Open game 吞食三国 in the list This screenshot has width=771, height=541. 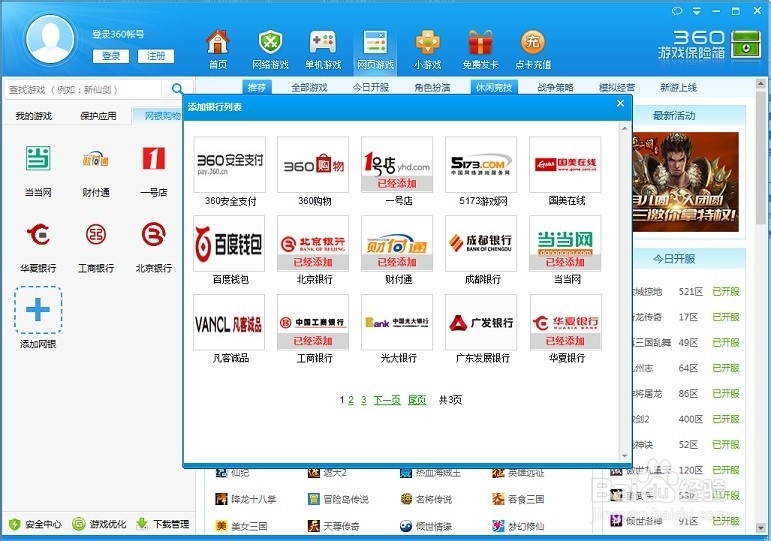tap(518, 499)
